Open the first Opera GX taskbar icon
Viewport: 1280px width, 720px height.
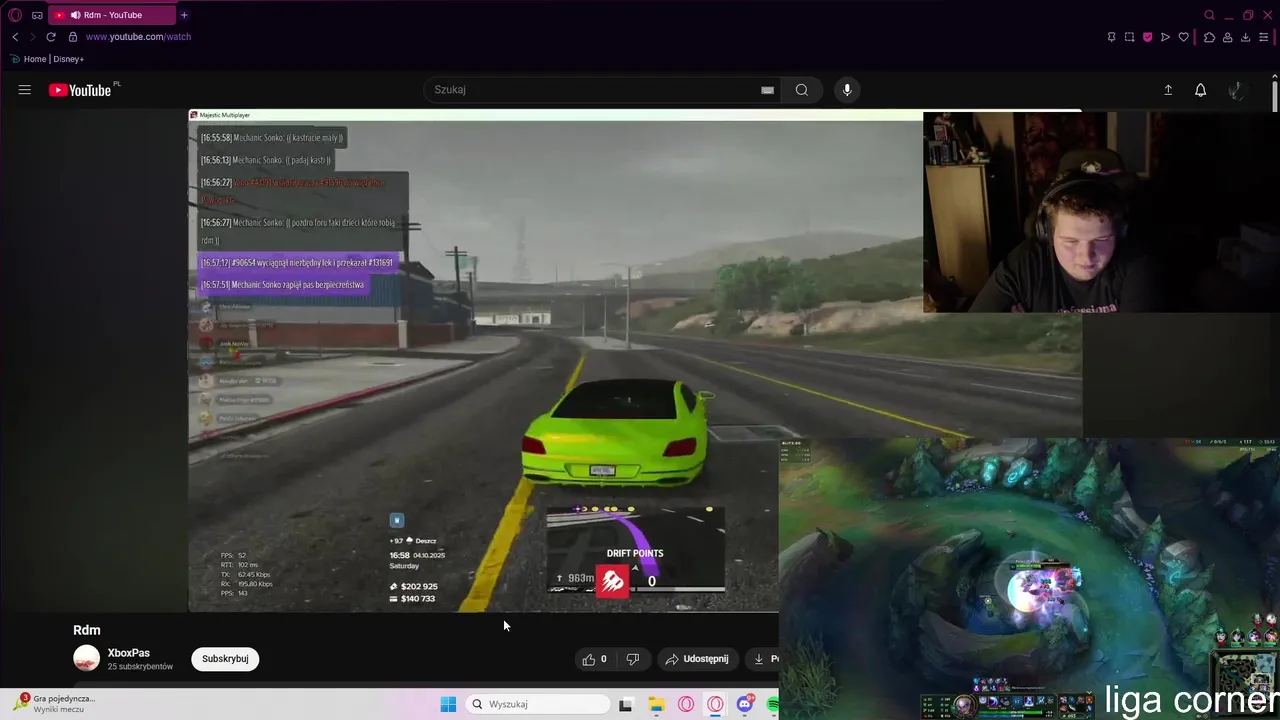tap(686, 705)
